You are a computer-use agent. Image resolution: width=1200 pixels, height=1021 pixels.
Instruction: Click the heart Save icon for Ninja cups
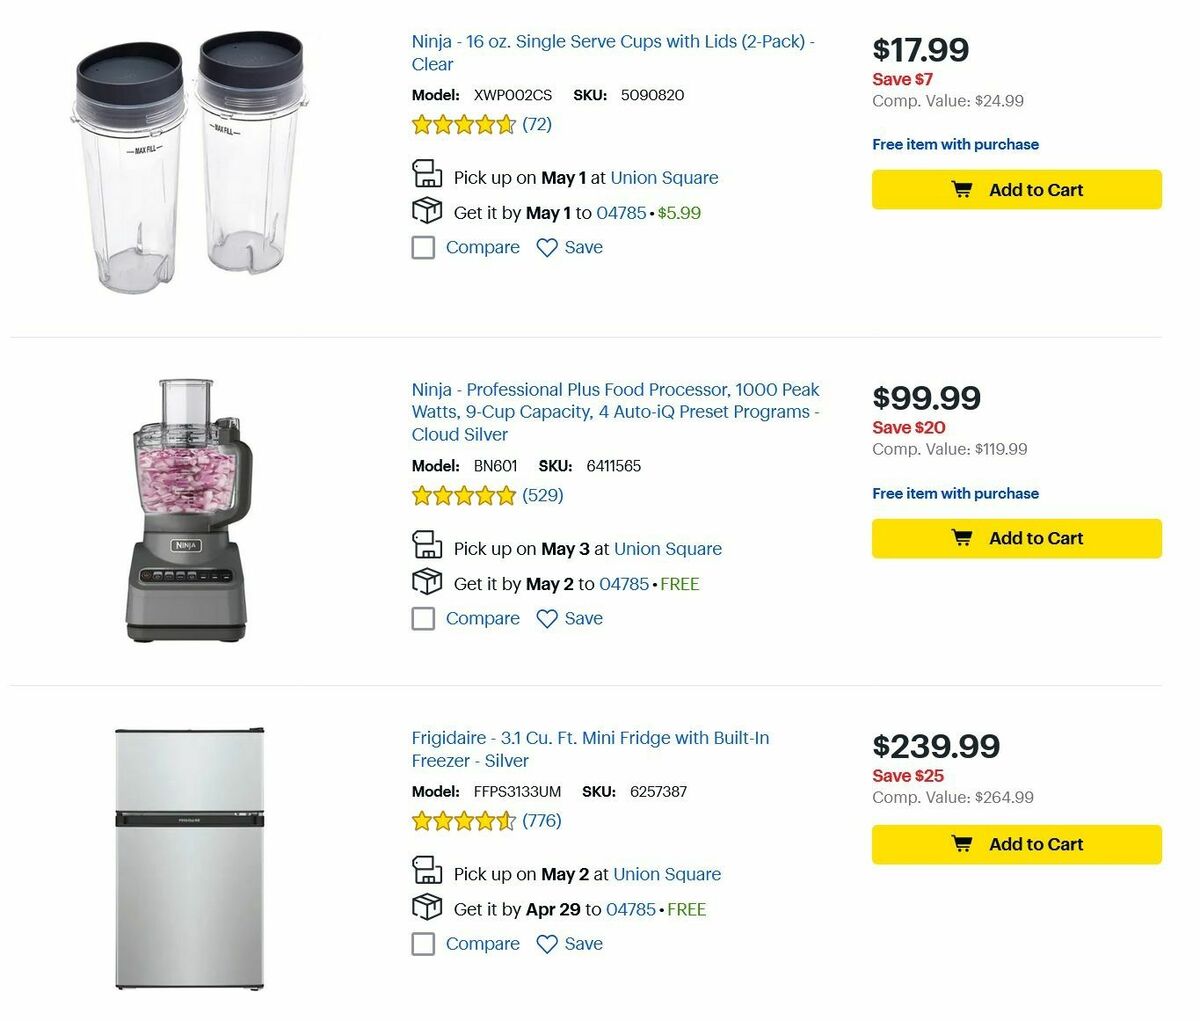click(x=547, y=248)
